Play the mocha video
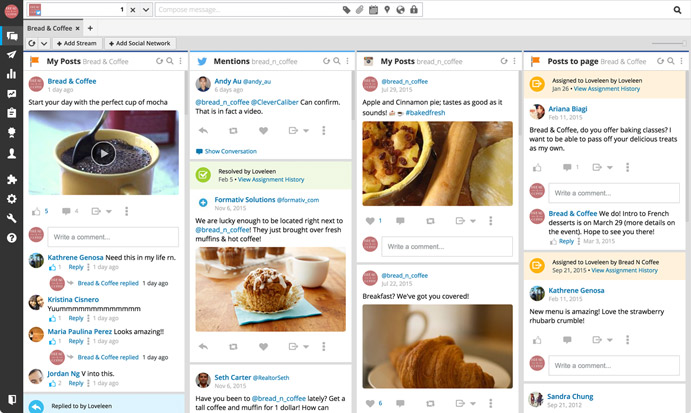Viewport: 691px width, 413px height. pyautogui.click(x=104, y=154)
